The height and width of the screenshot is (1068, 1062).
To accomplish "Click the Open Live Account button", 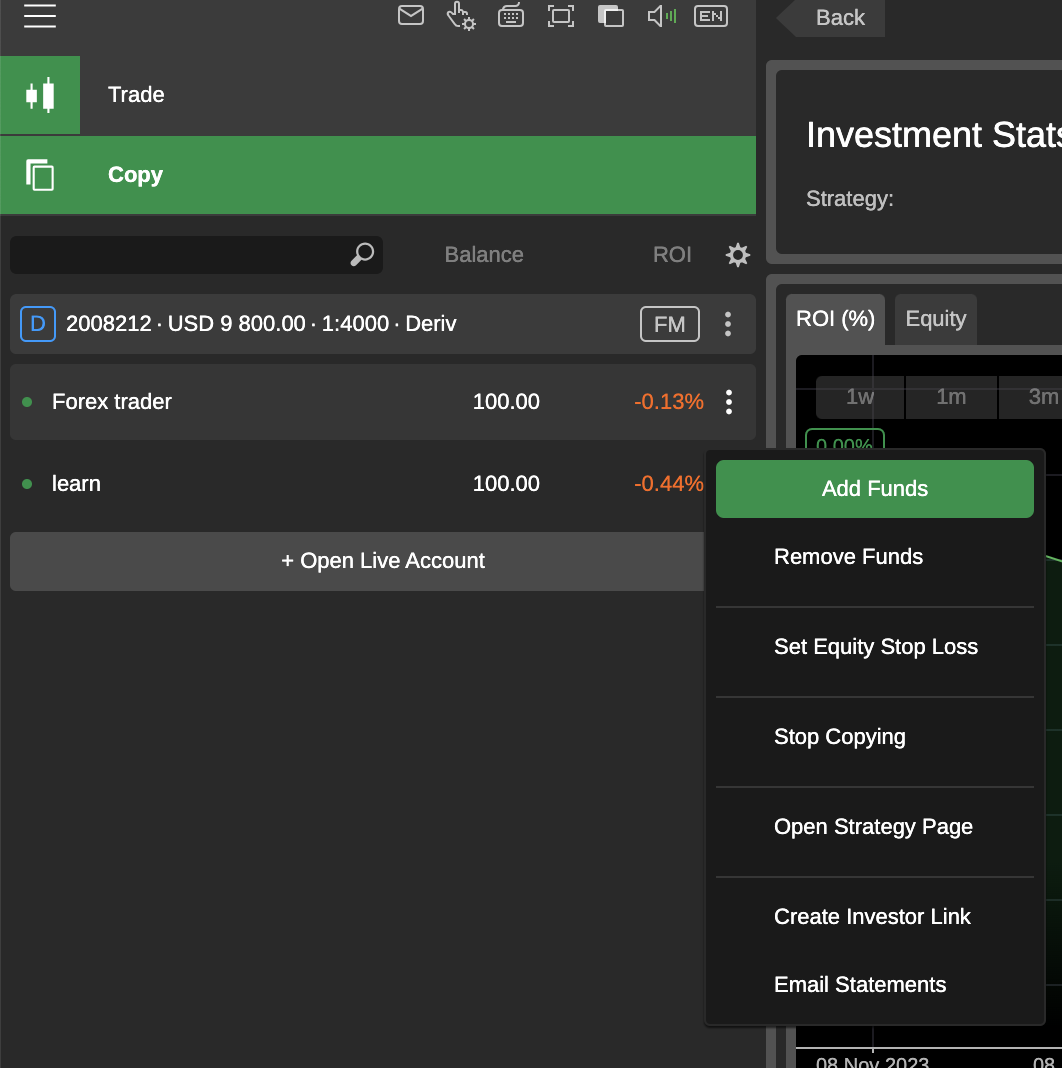I will pos(383,561).
